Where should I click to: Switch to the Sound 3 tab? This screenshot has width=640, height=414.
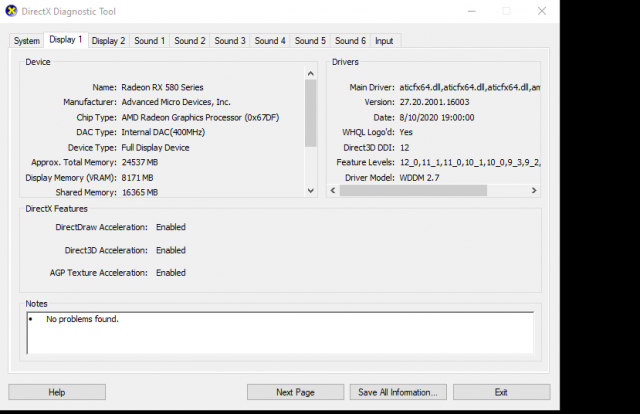[230, 41]
